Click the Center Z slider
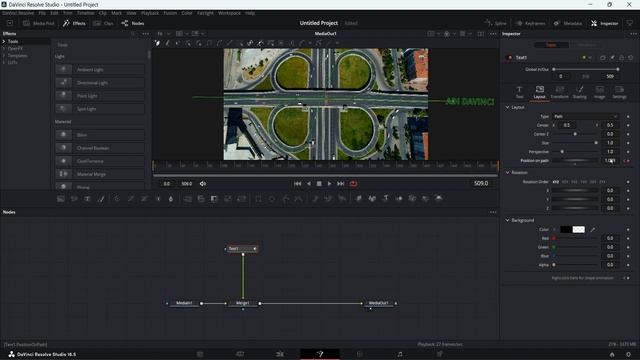Viewport: 640px width, 360px height. pos(575,134)
